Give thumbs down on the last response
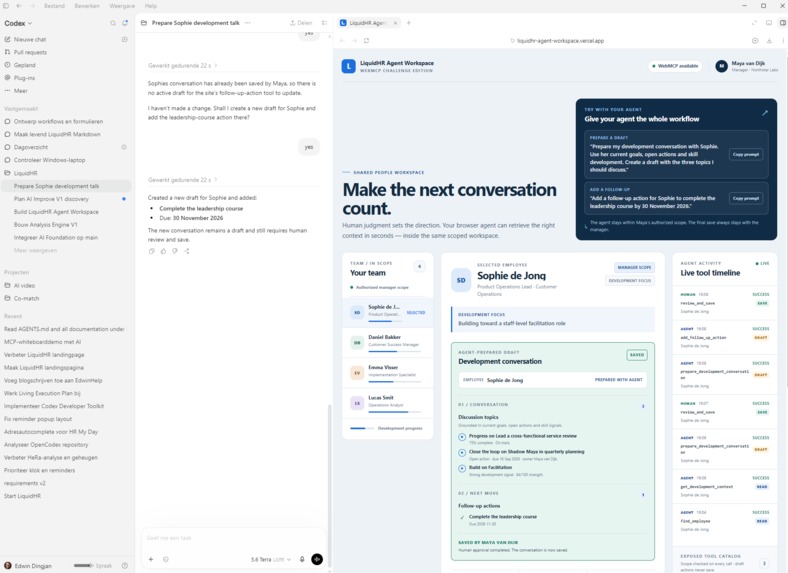Image resolution: width=788 pixels, height=573 pixels. pos(175,251)
